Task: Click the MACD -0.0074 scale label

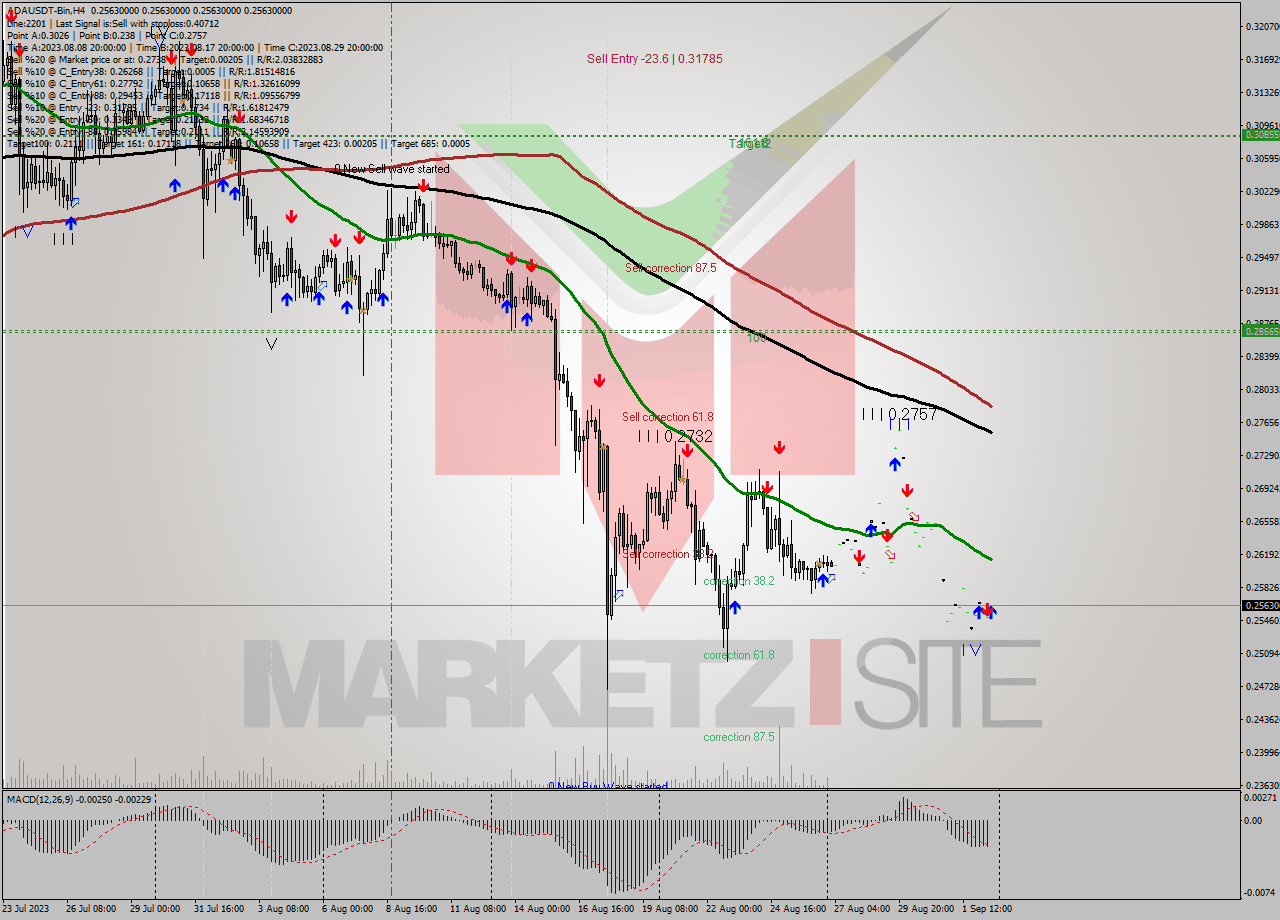Action: click(x=1259, y=892)
